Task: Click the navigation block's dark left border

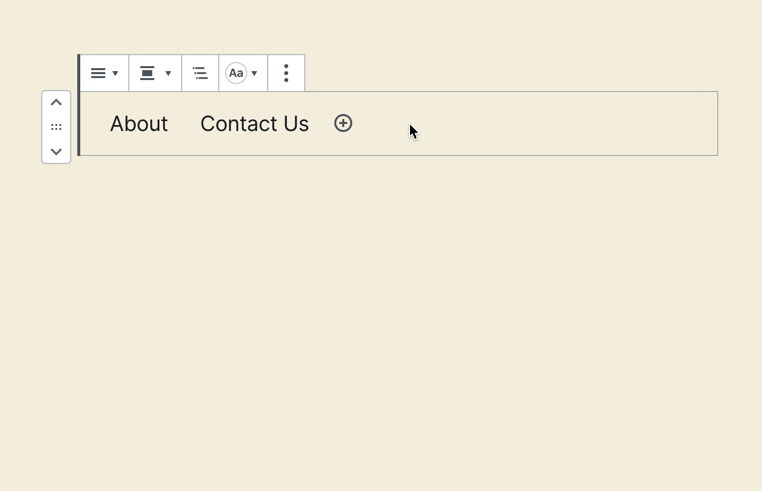Action: coord(79,124)
